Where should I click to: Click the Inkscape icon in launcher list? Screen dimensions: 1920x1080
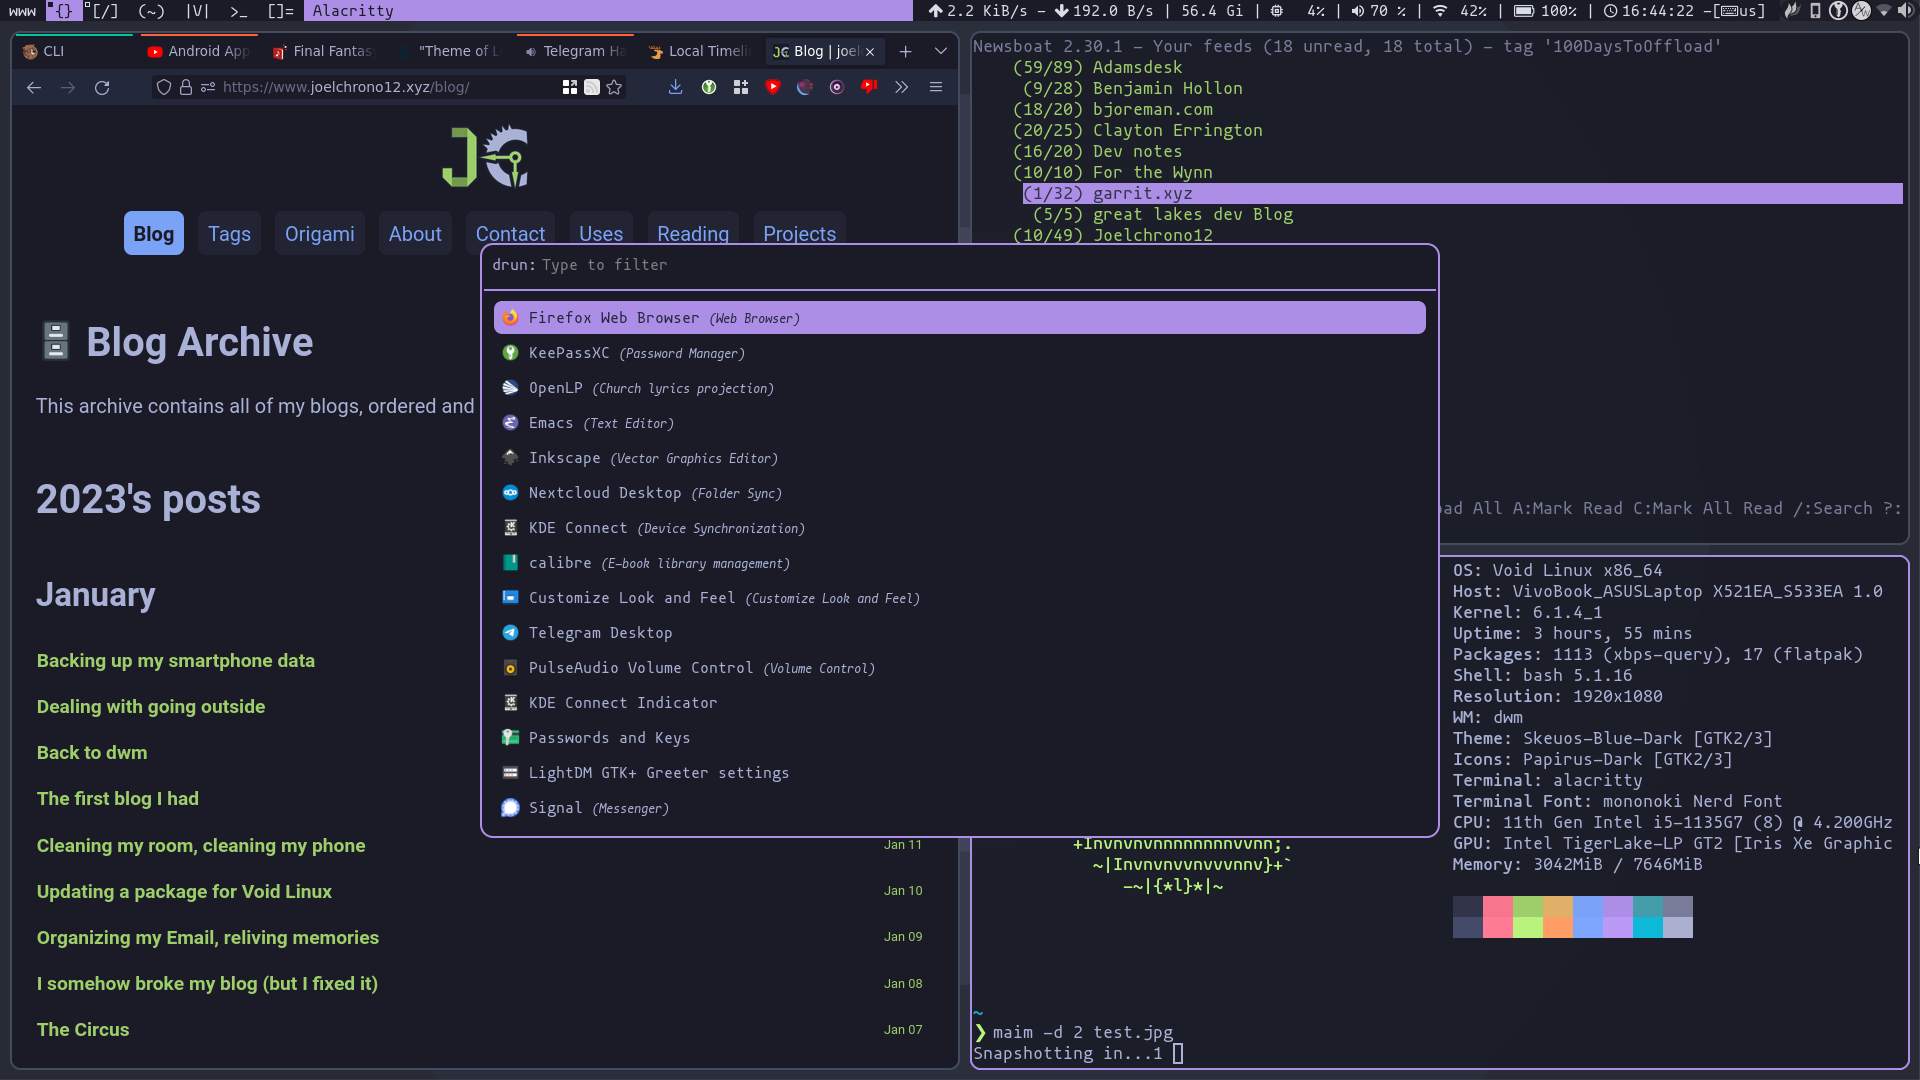coord(510,458)
